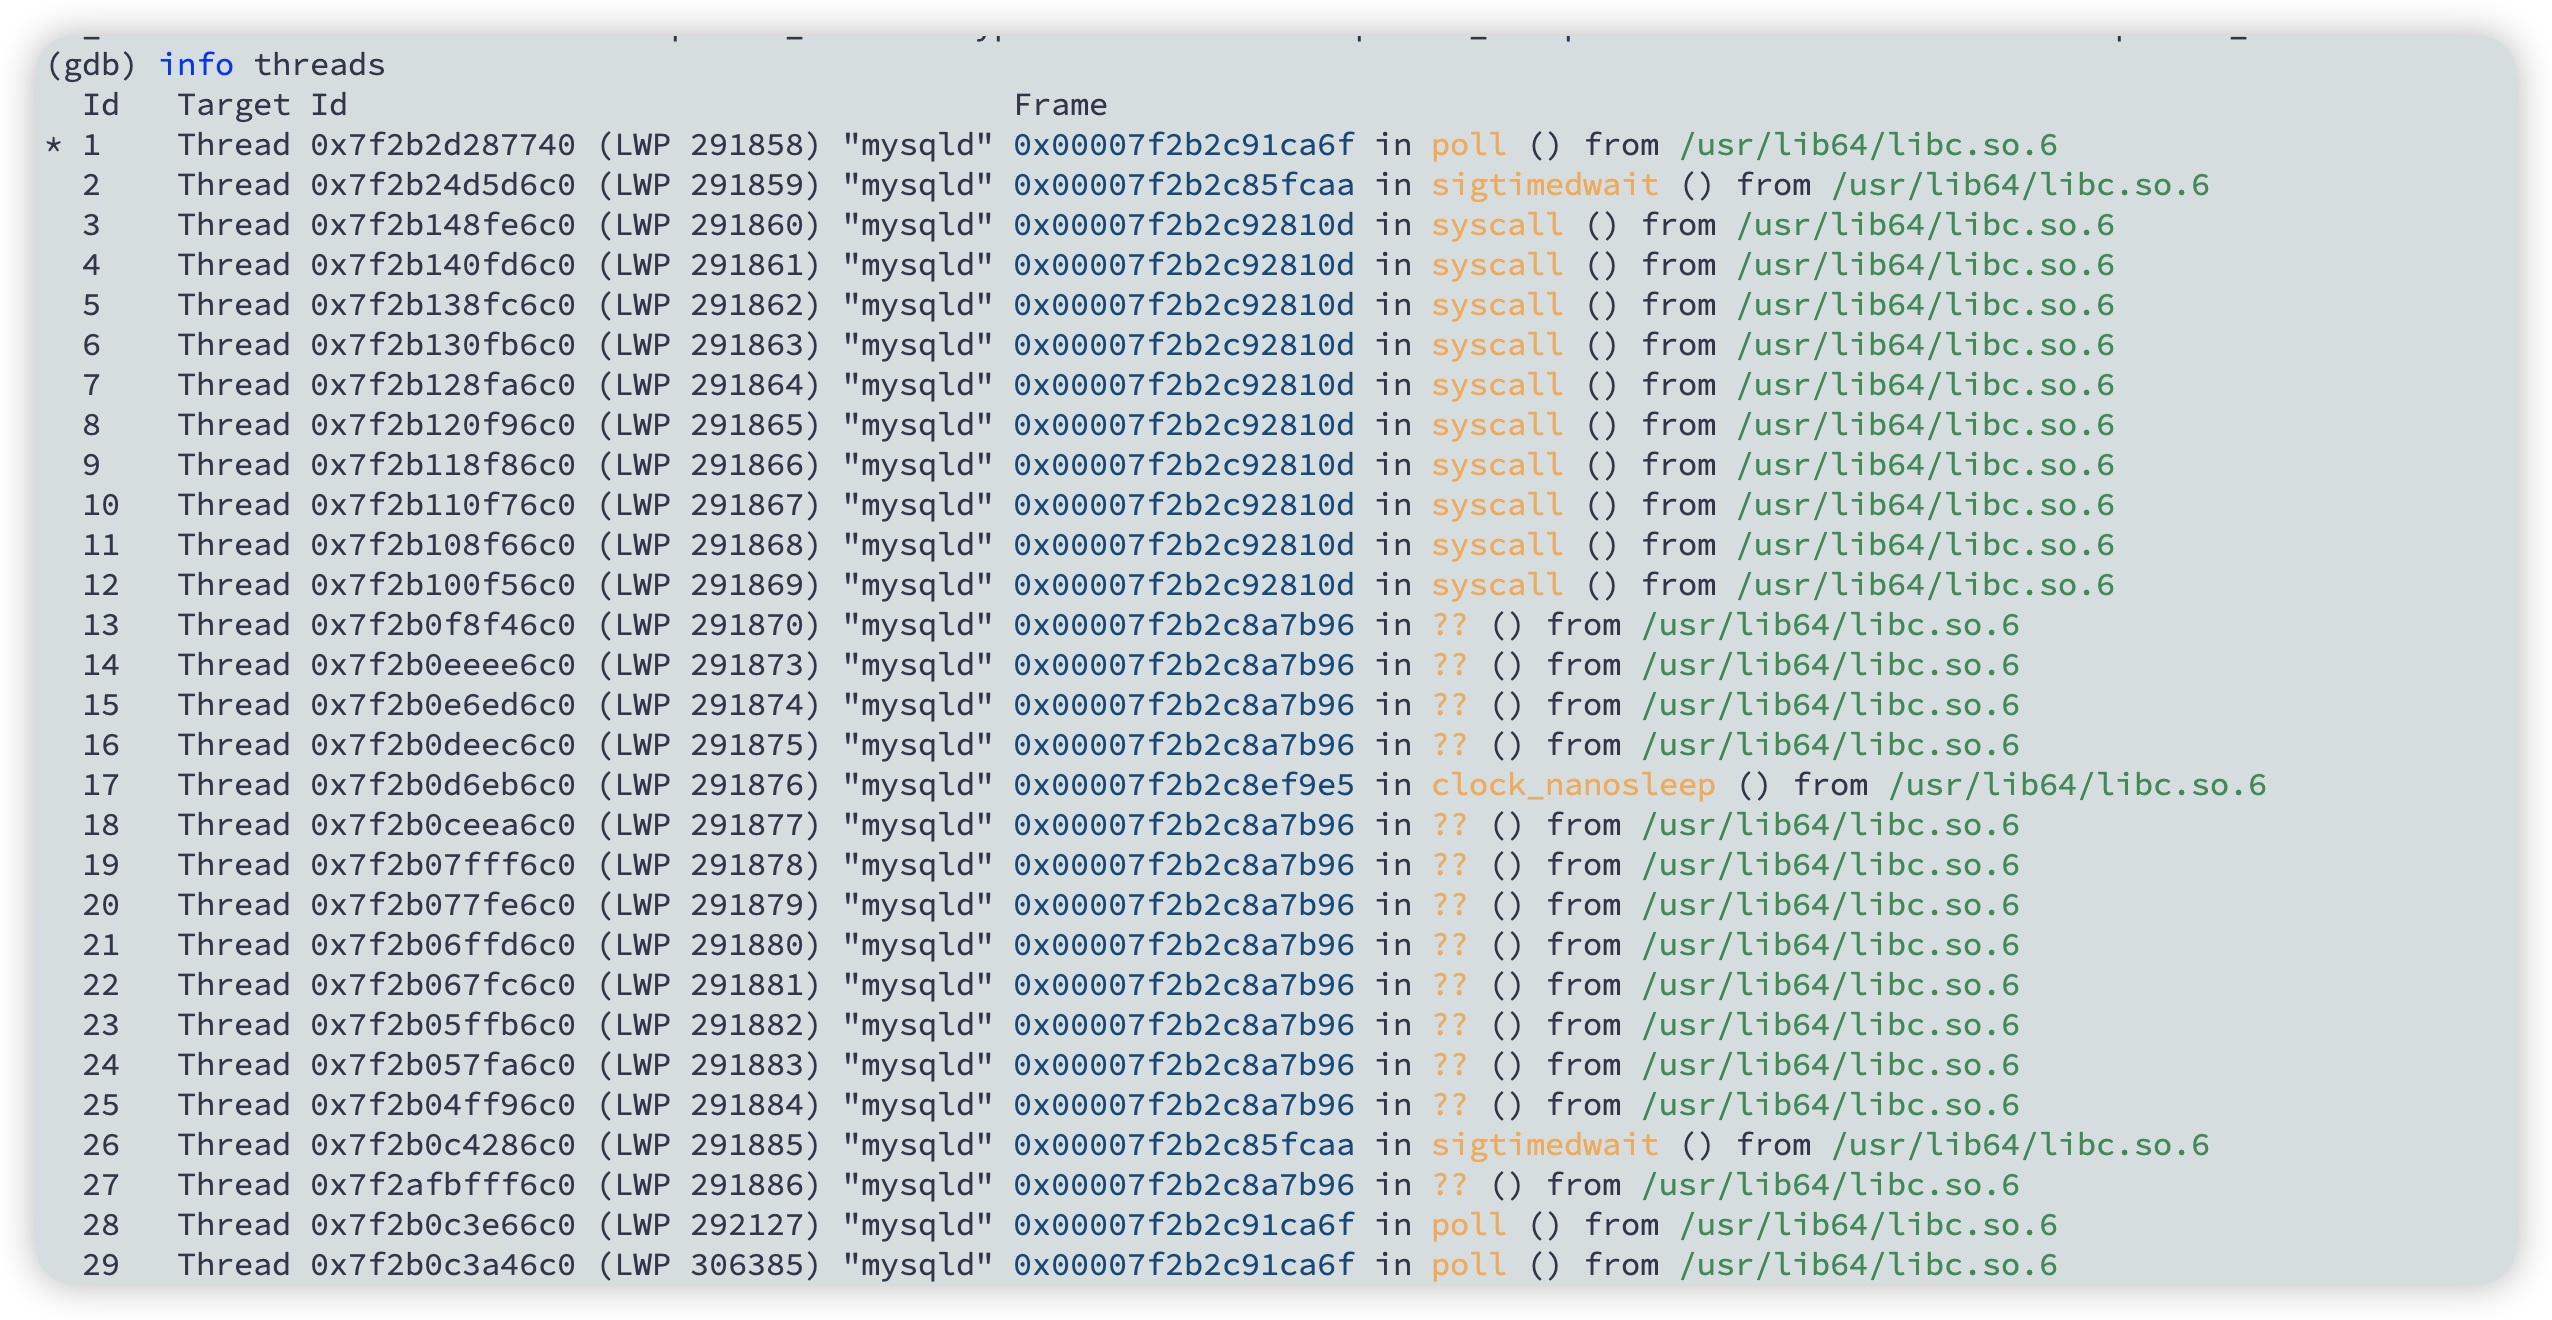
Task: Click the 'threads' word after info
Action: tap(319, 65)
